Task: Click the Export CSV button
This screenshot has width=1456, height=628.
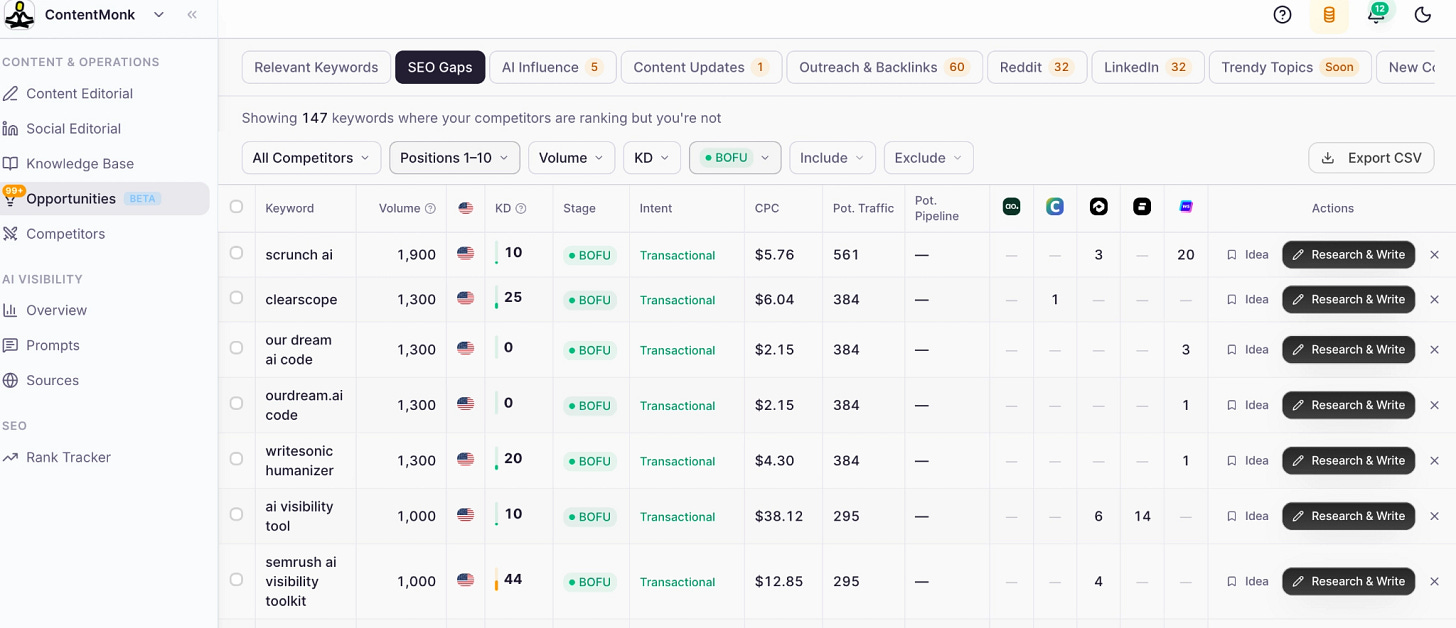Action: click(1371, 158)
